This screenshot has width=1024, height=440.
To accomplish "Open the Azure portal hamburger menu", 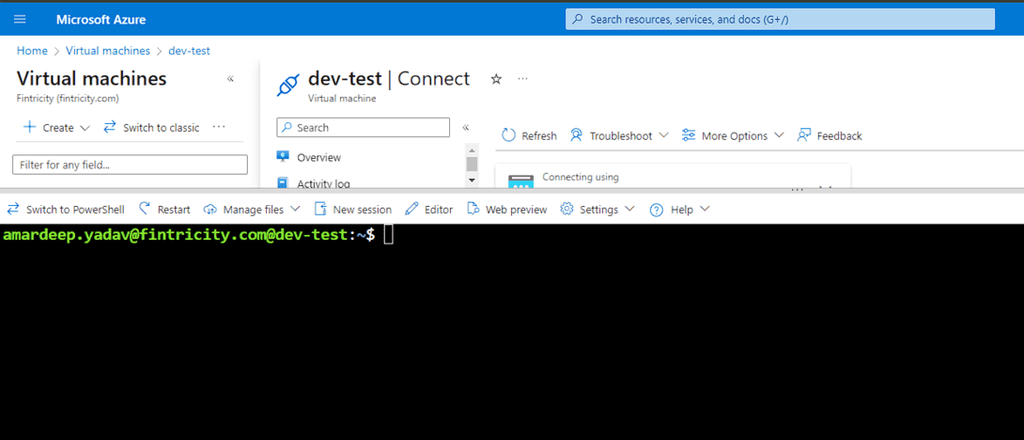I will pos(20,20).
